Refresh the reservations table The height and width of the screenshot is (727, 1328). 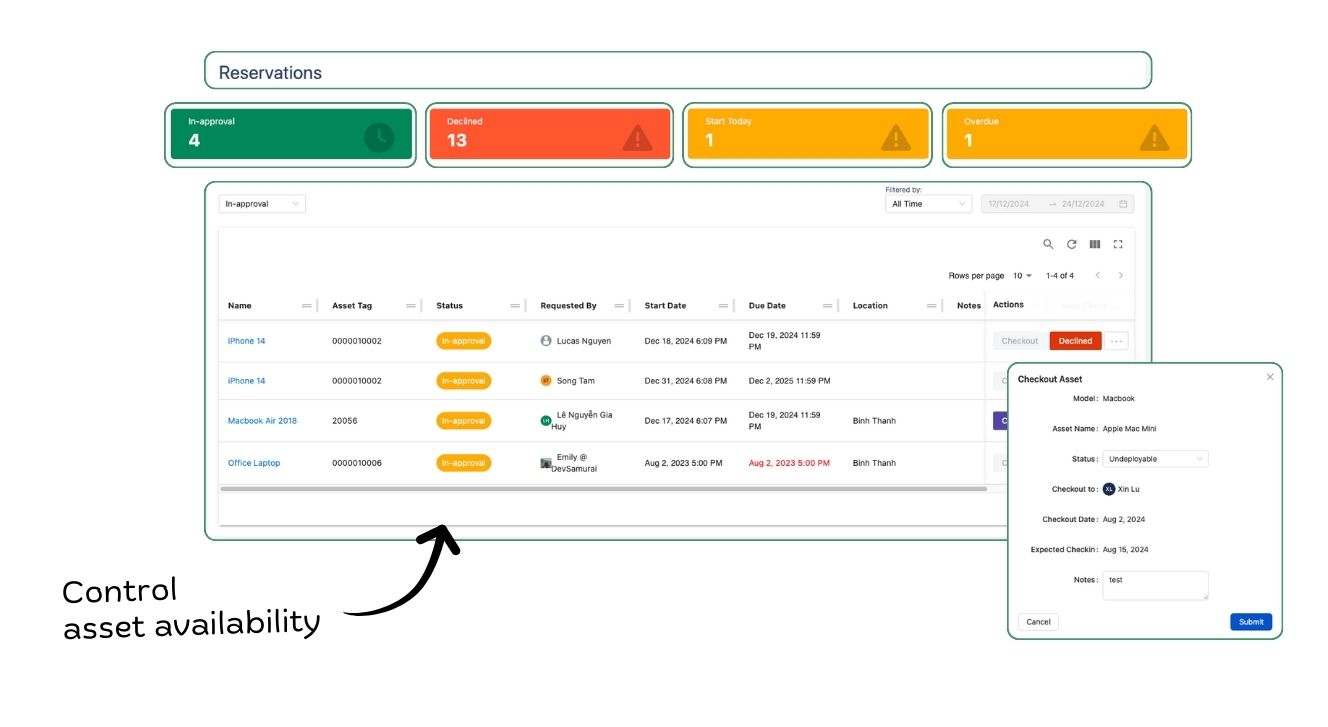tap(1071, 244)
